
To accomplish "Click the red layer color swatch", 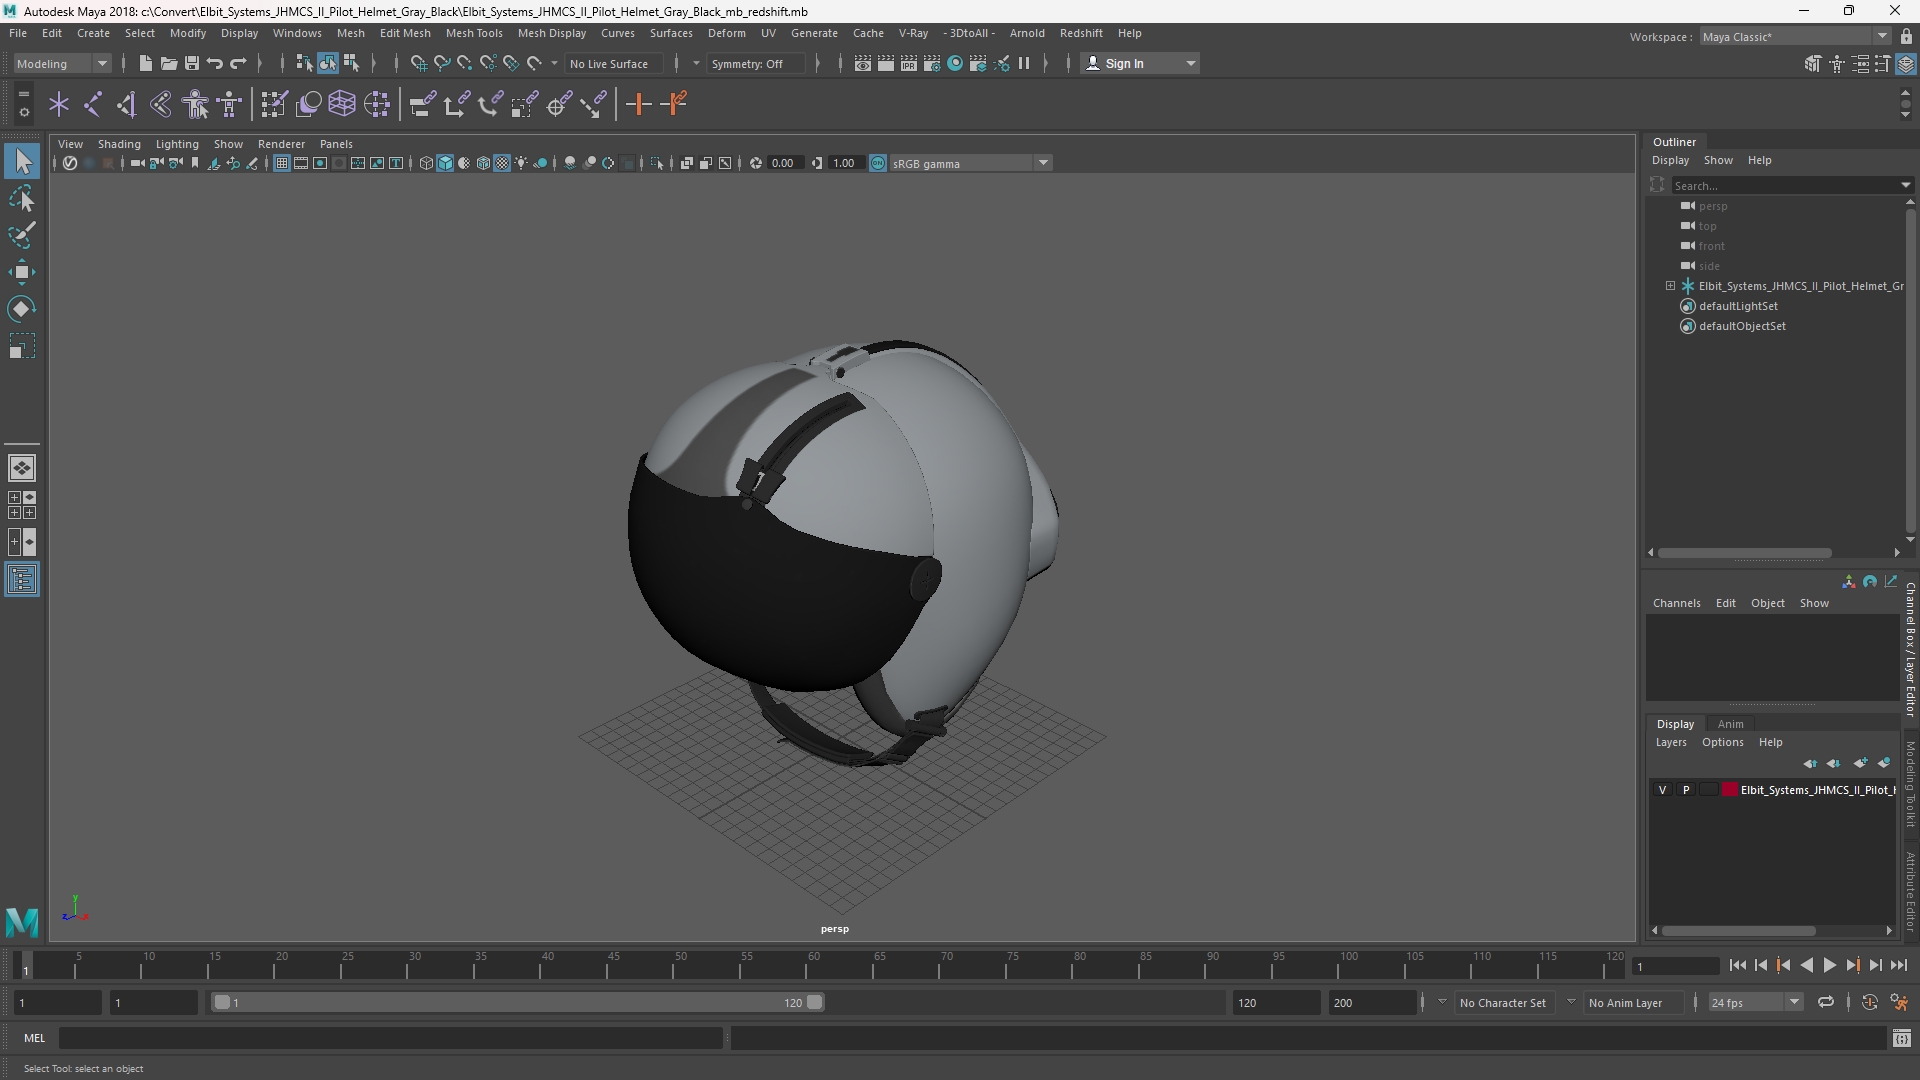I will click(1730, 790).
